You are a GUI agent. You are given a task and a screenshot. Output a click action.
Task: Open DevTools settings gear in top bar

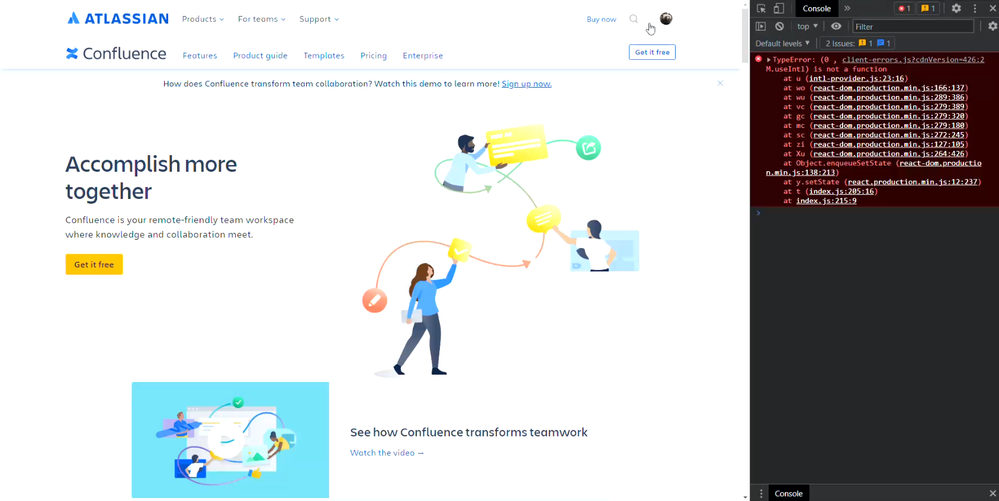(956, 8)
